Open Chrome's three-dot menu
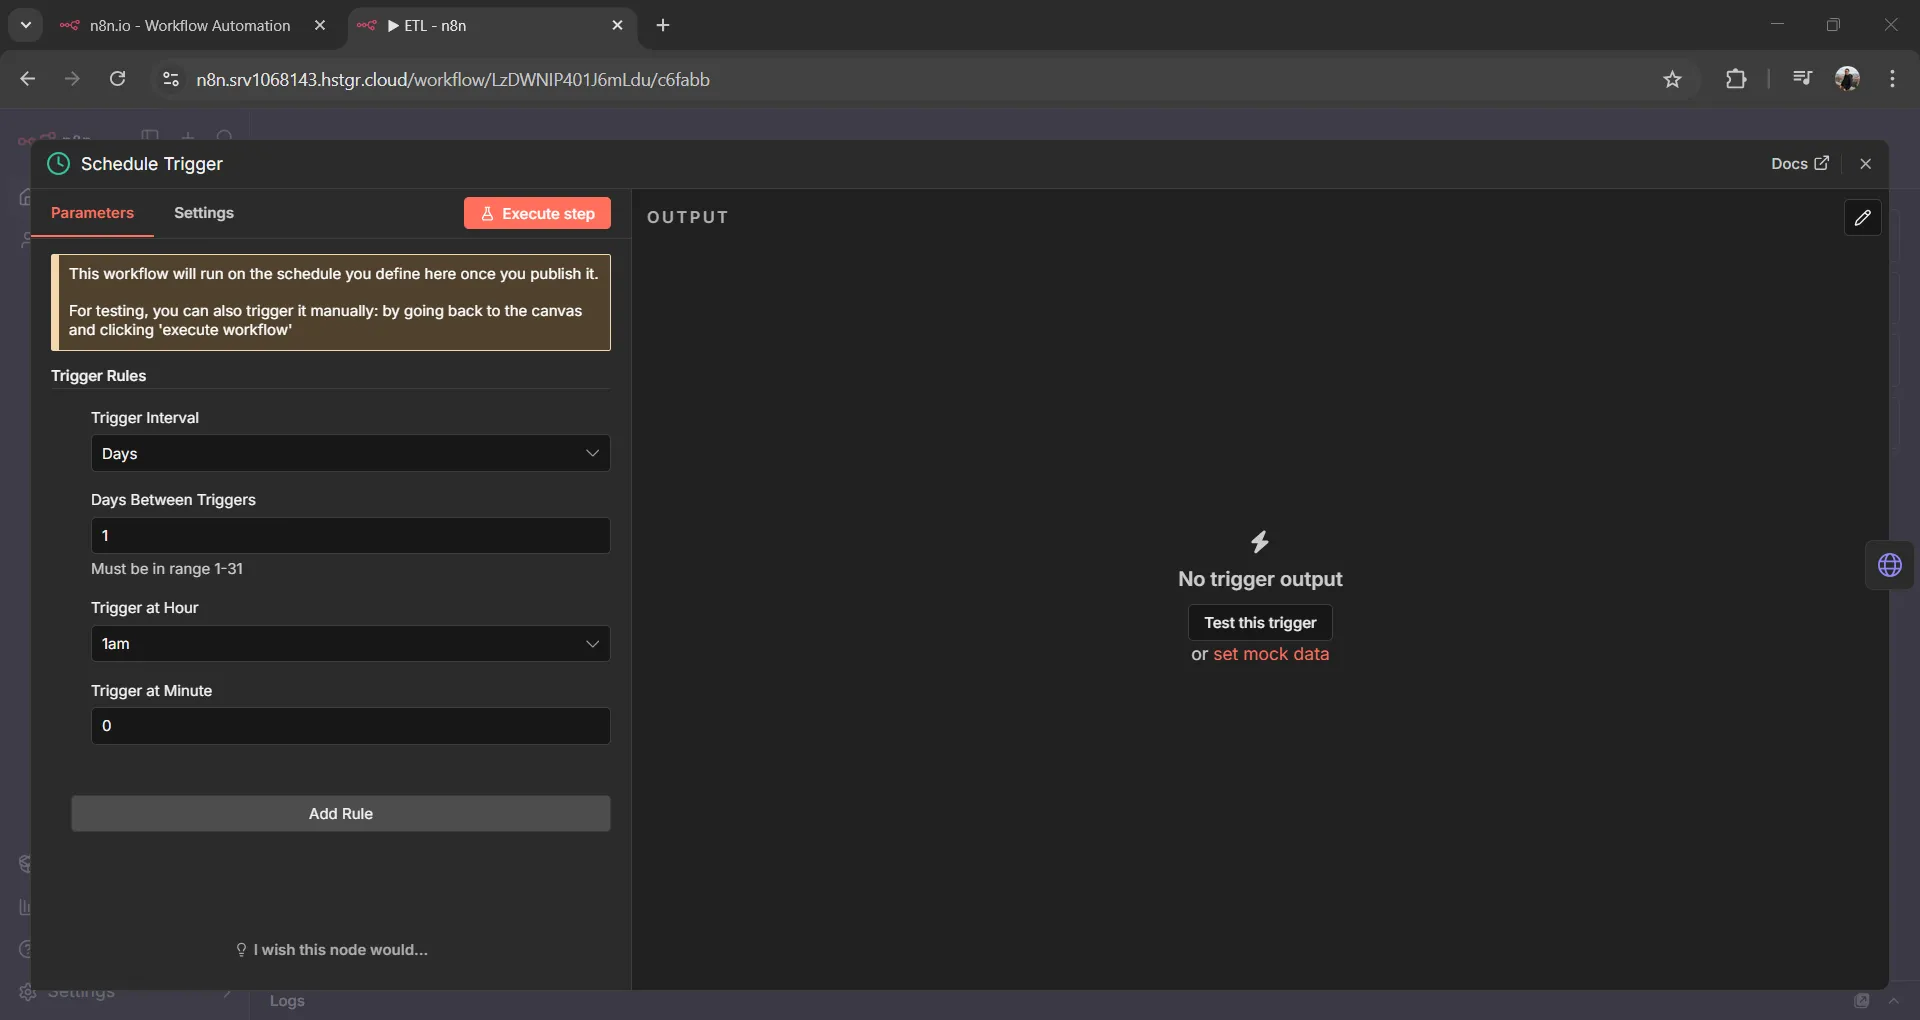Screen dimensions: 1920x1020 (x=1892, y=80)
